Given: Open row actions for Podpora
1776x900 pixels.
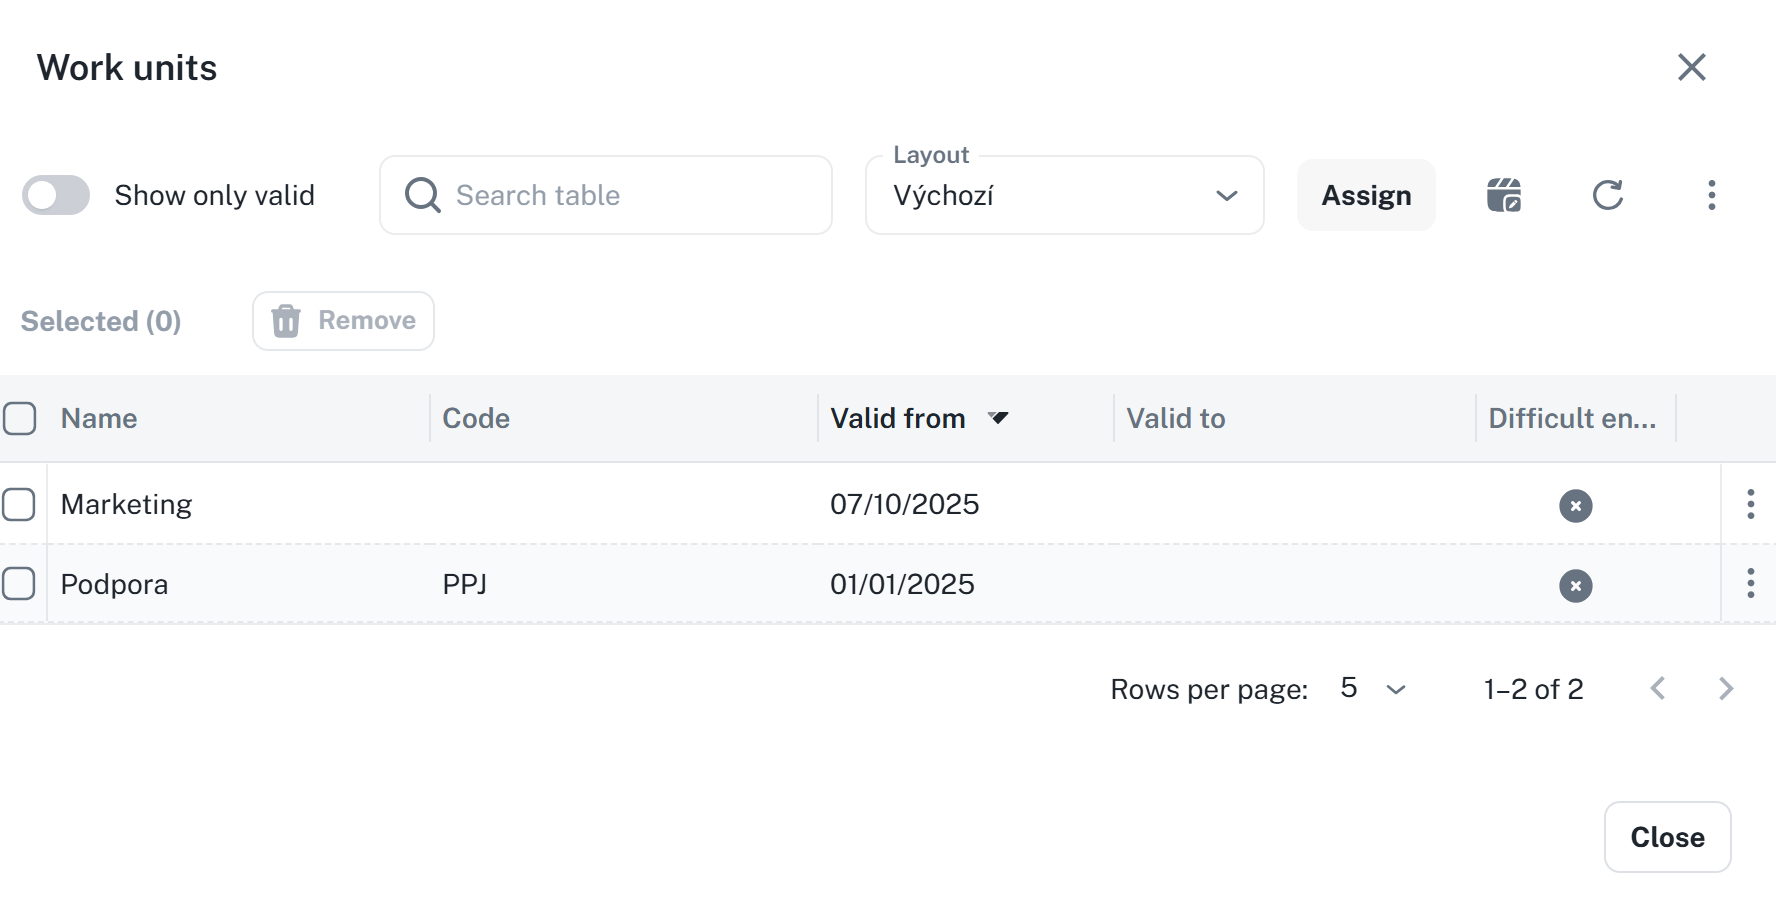Looking at the screenshot, I should (x=1750, y=583).
